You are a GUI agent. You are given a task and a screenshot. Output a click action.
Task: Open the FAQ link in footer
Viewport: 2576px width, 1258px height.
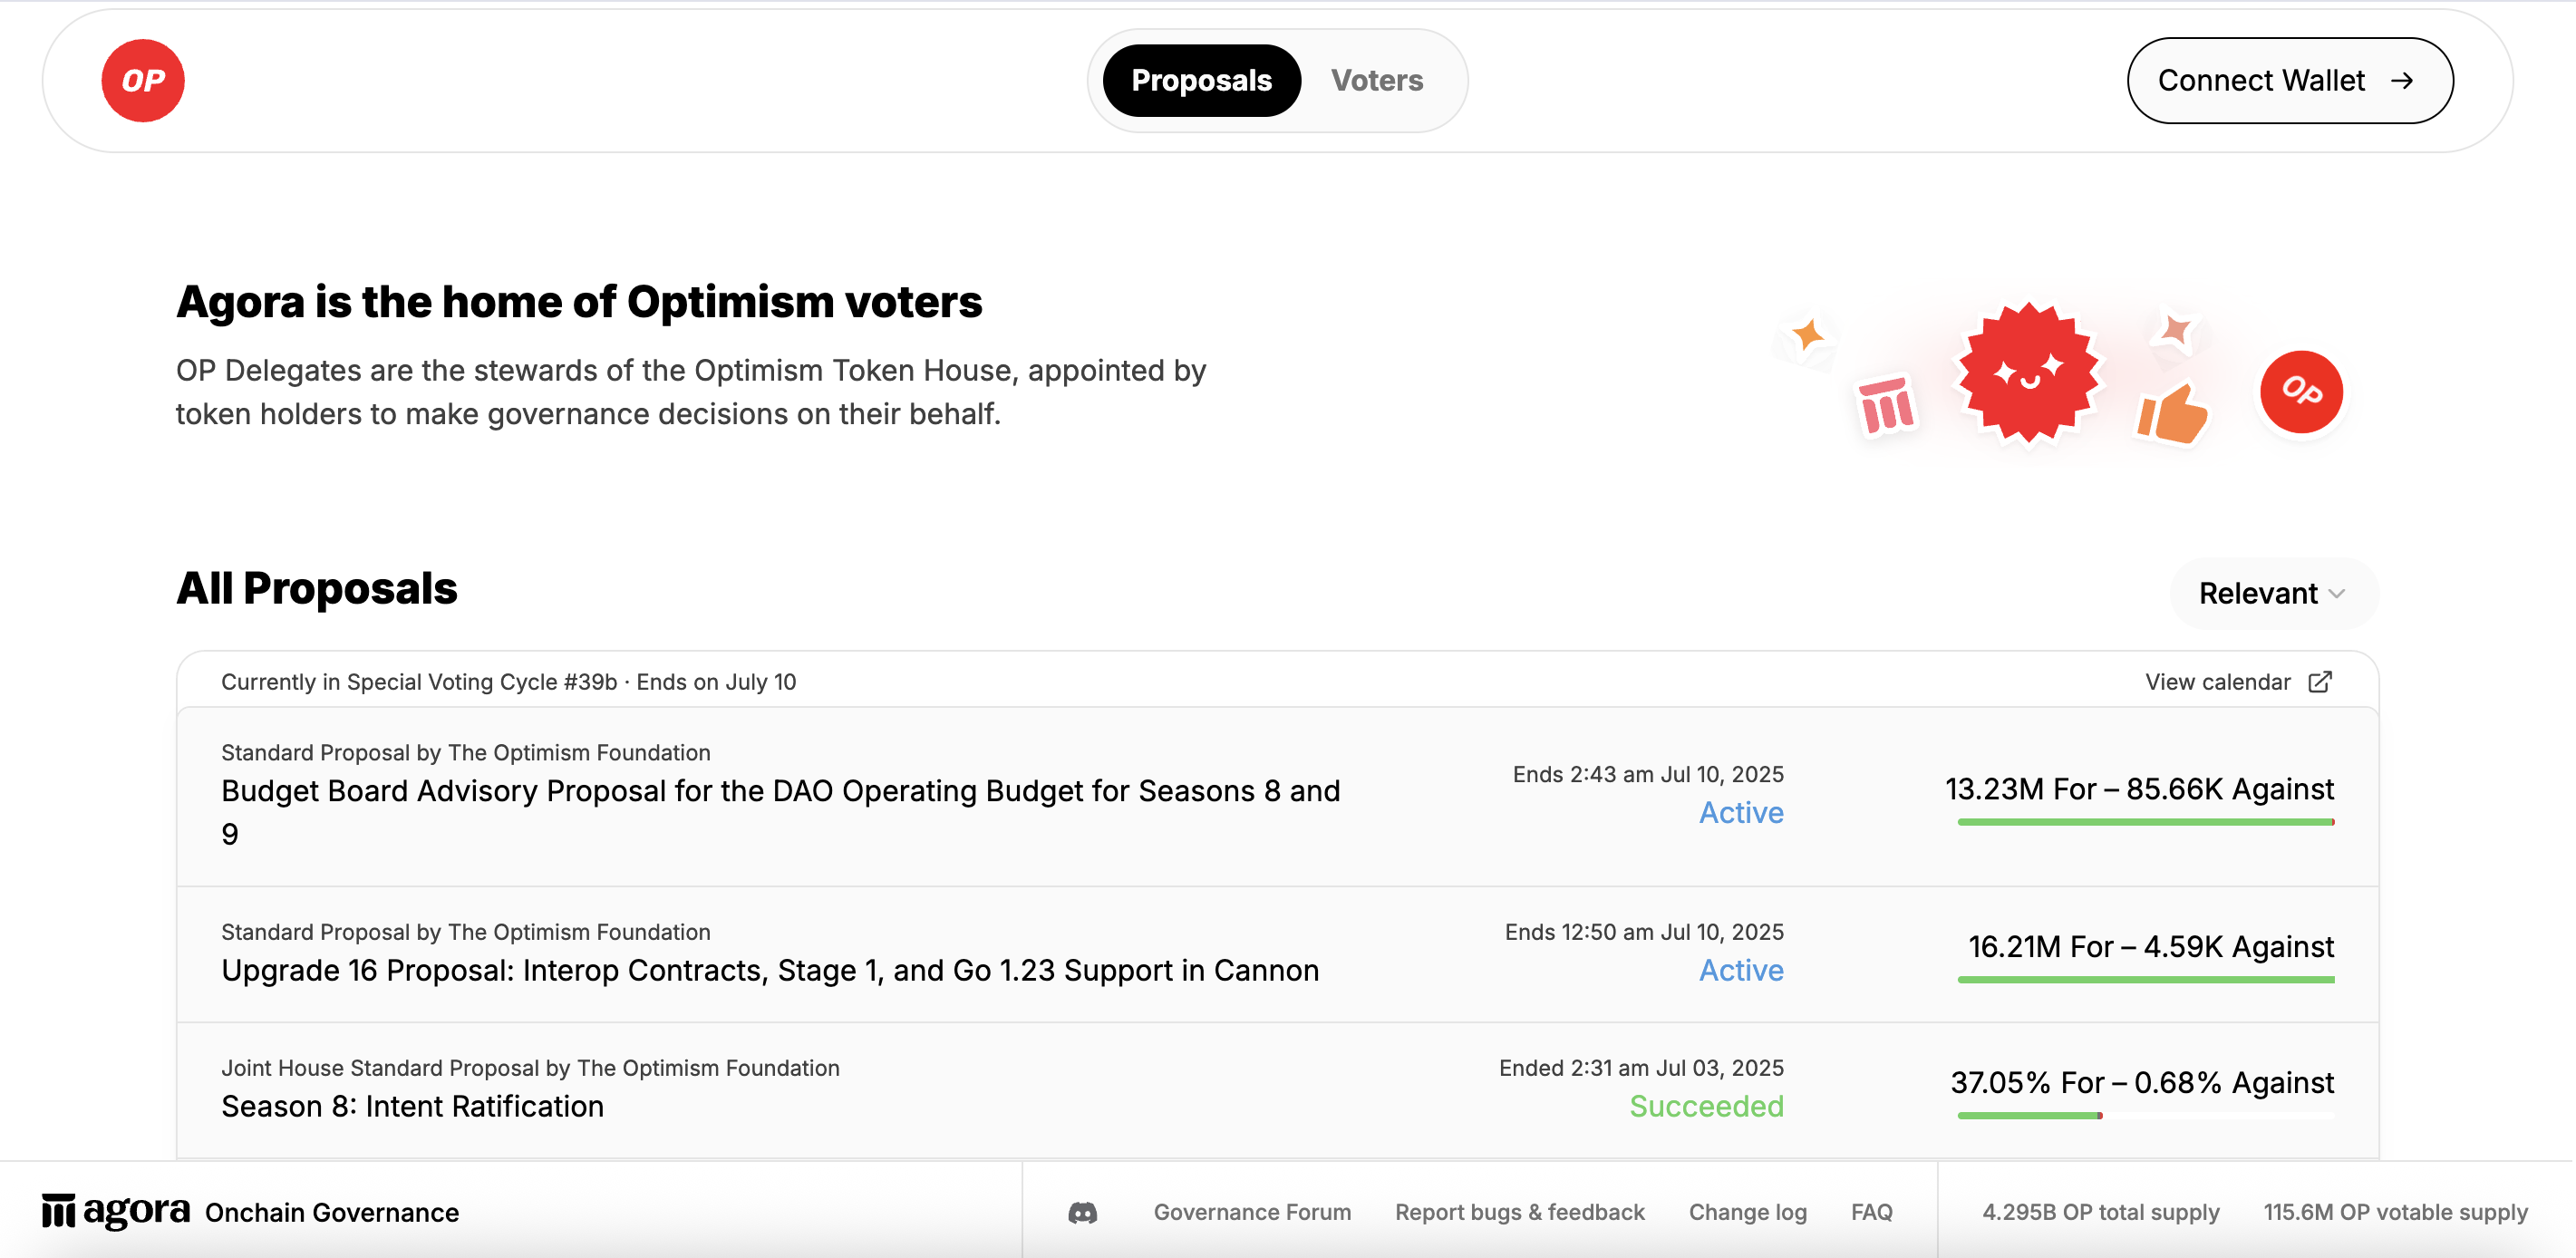pyautogui.click(x=1871, y=1212)
